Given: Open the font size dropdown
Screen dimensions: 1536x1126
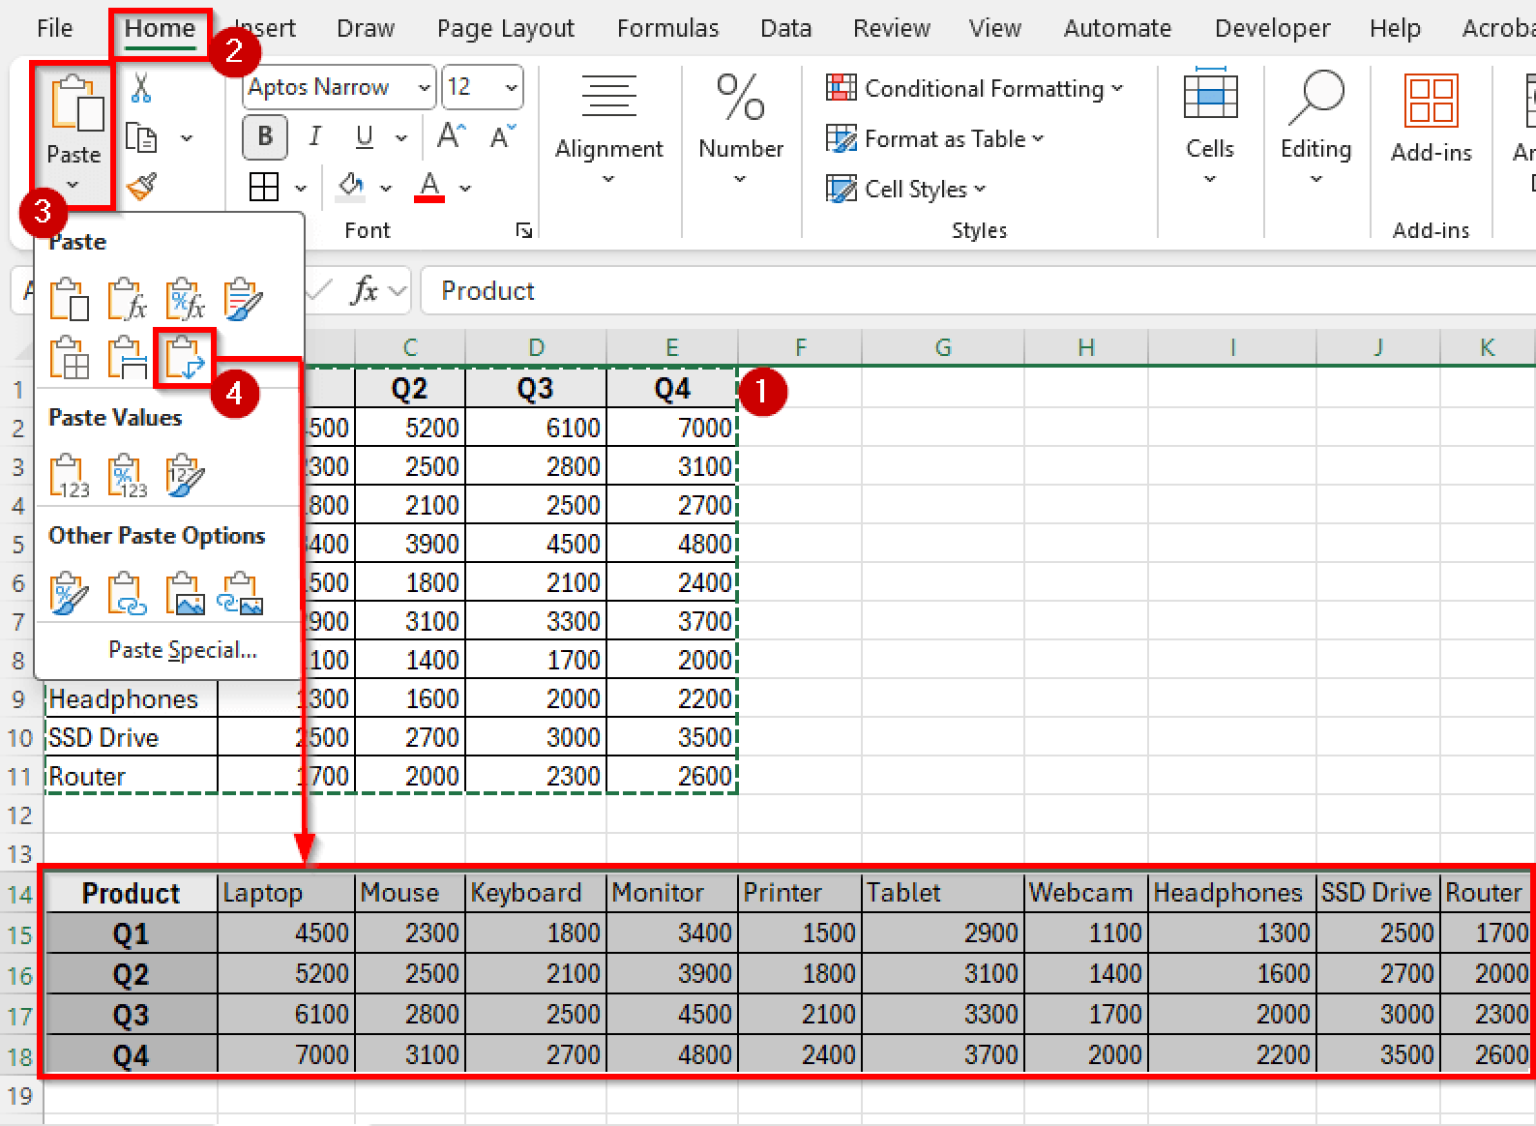Looking at the screenshot, I should [508, 87].
